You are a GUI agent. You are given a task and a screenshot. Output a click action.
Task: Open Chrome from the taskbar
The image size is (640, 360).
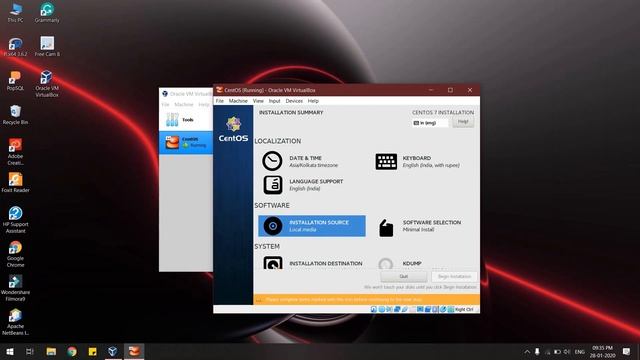(72, 351)
